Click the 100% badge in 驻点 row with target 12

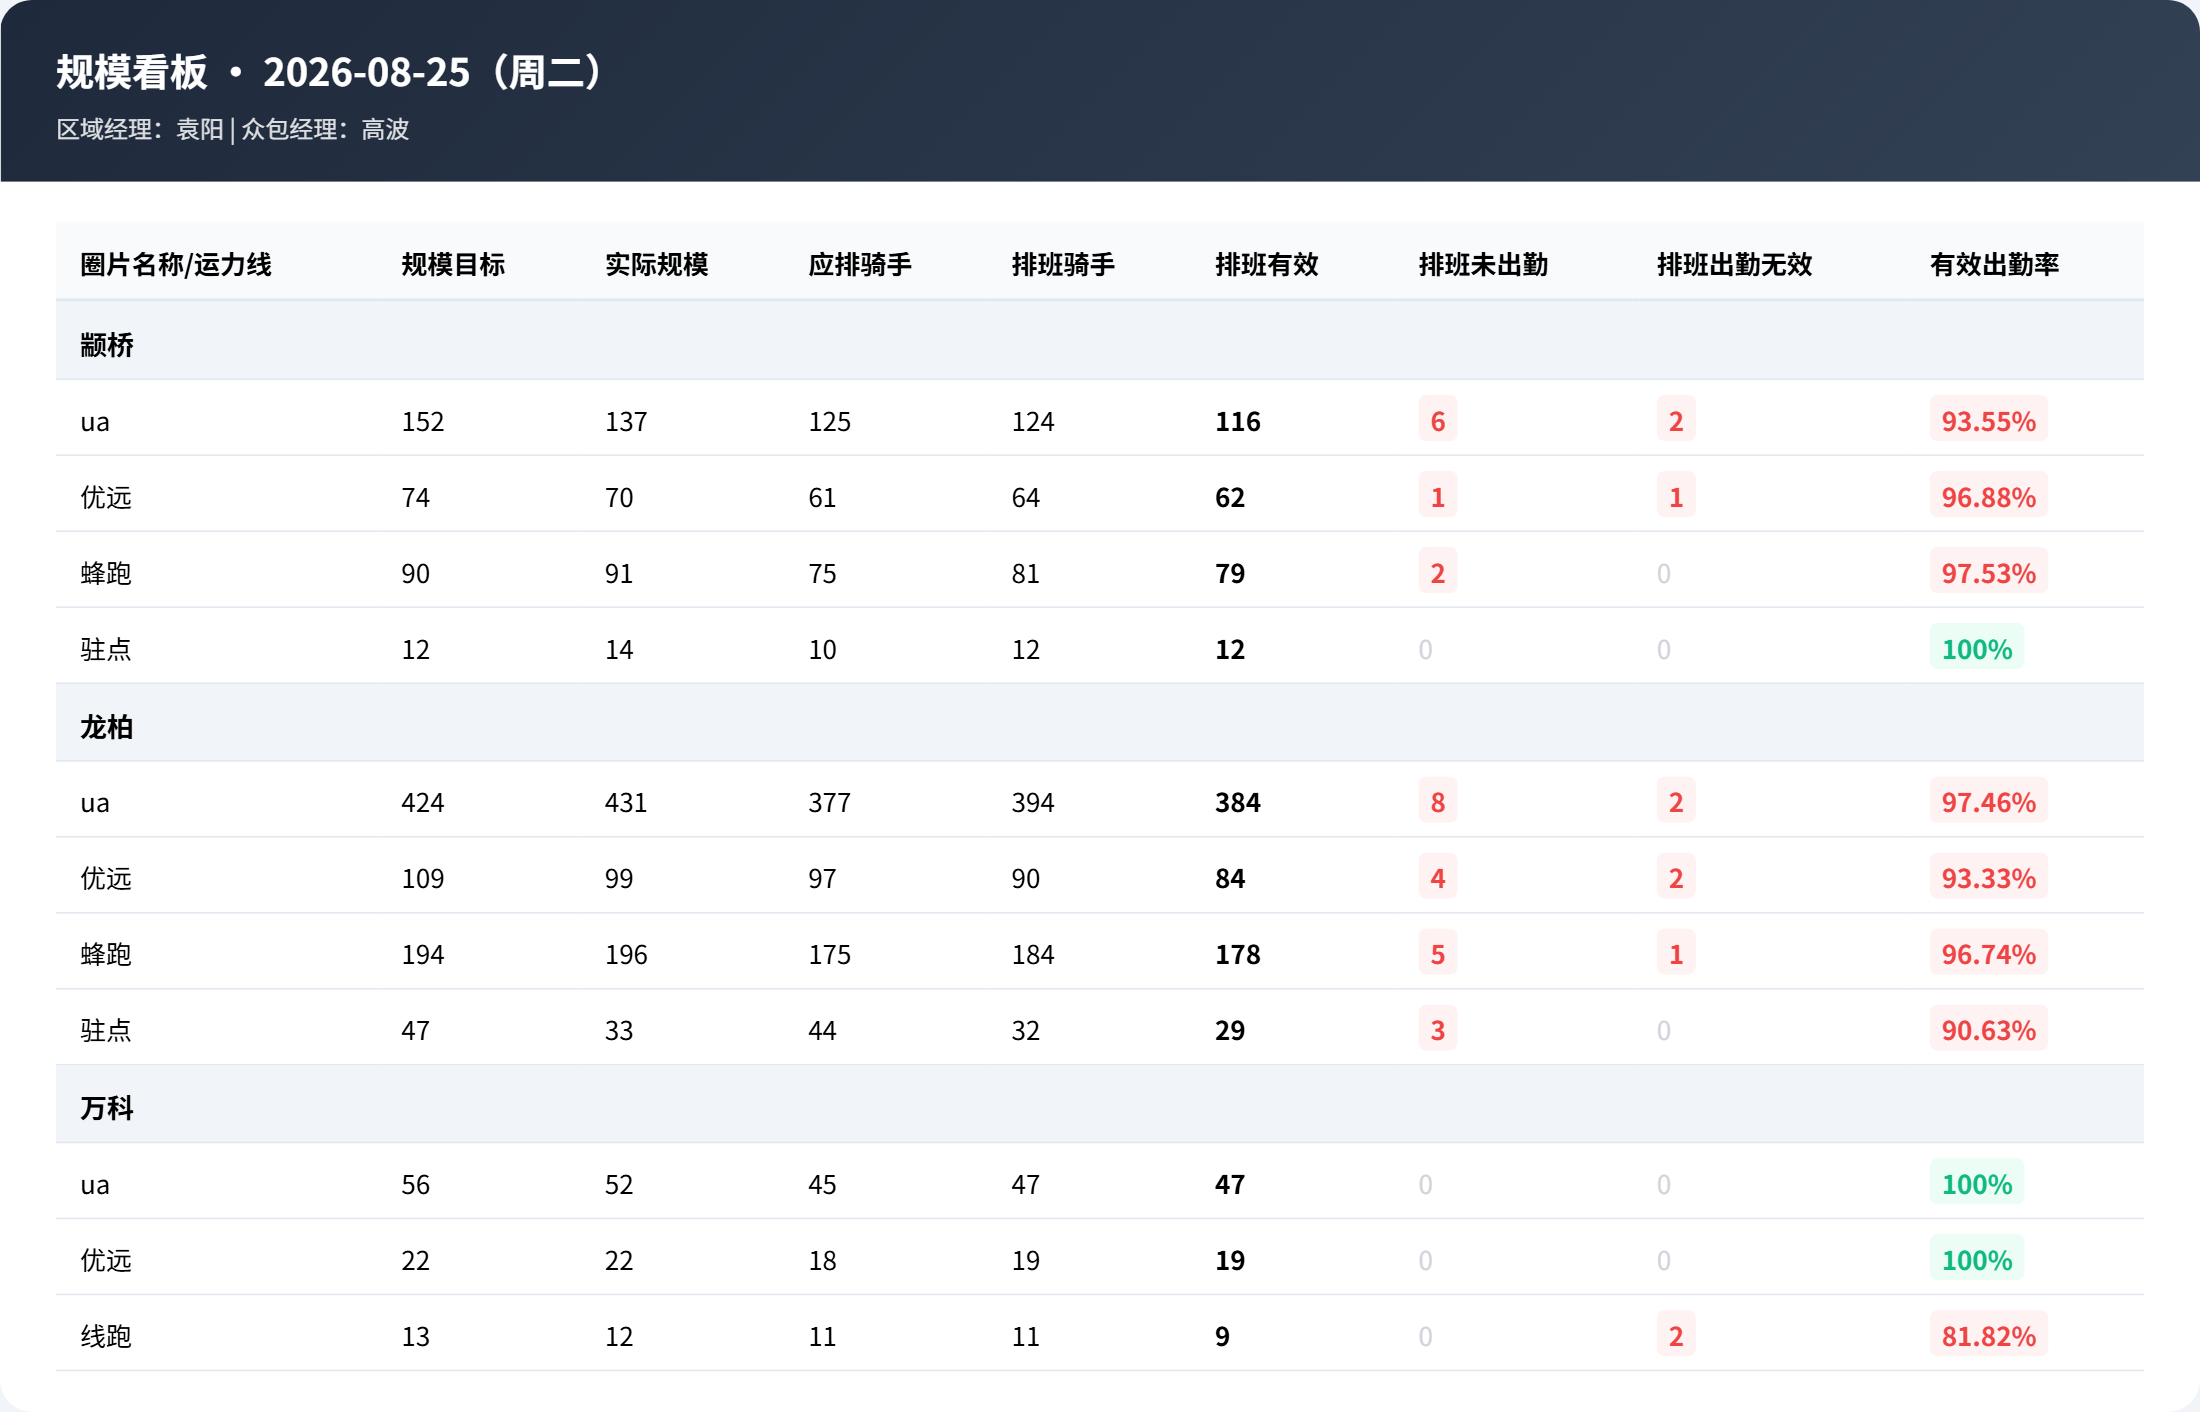pyautogui.click(x=1976, y=647)
